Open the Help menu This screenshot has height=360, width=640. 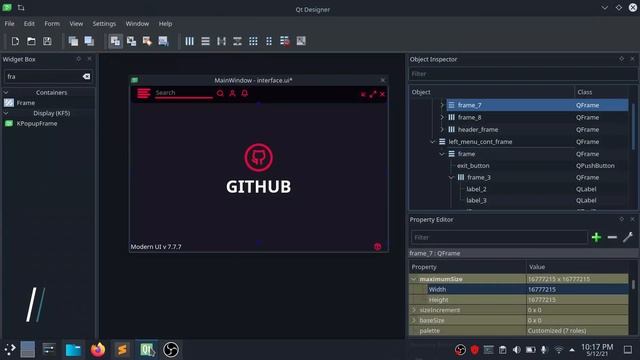click(x=165, y=24)
